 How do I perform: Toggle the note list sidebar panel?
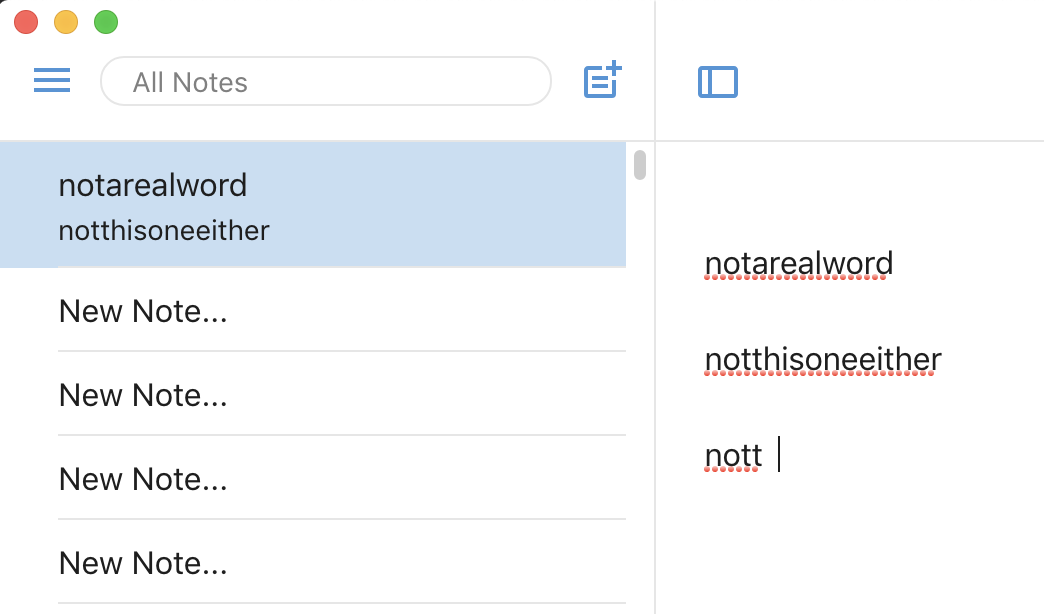point(717,83)
